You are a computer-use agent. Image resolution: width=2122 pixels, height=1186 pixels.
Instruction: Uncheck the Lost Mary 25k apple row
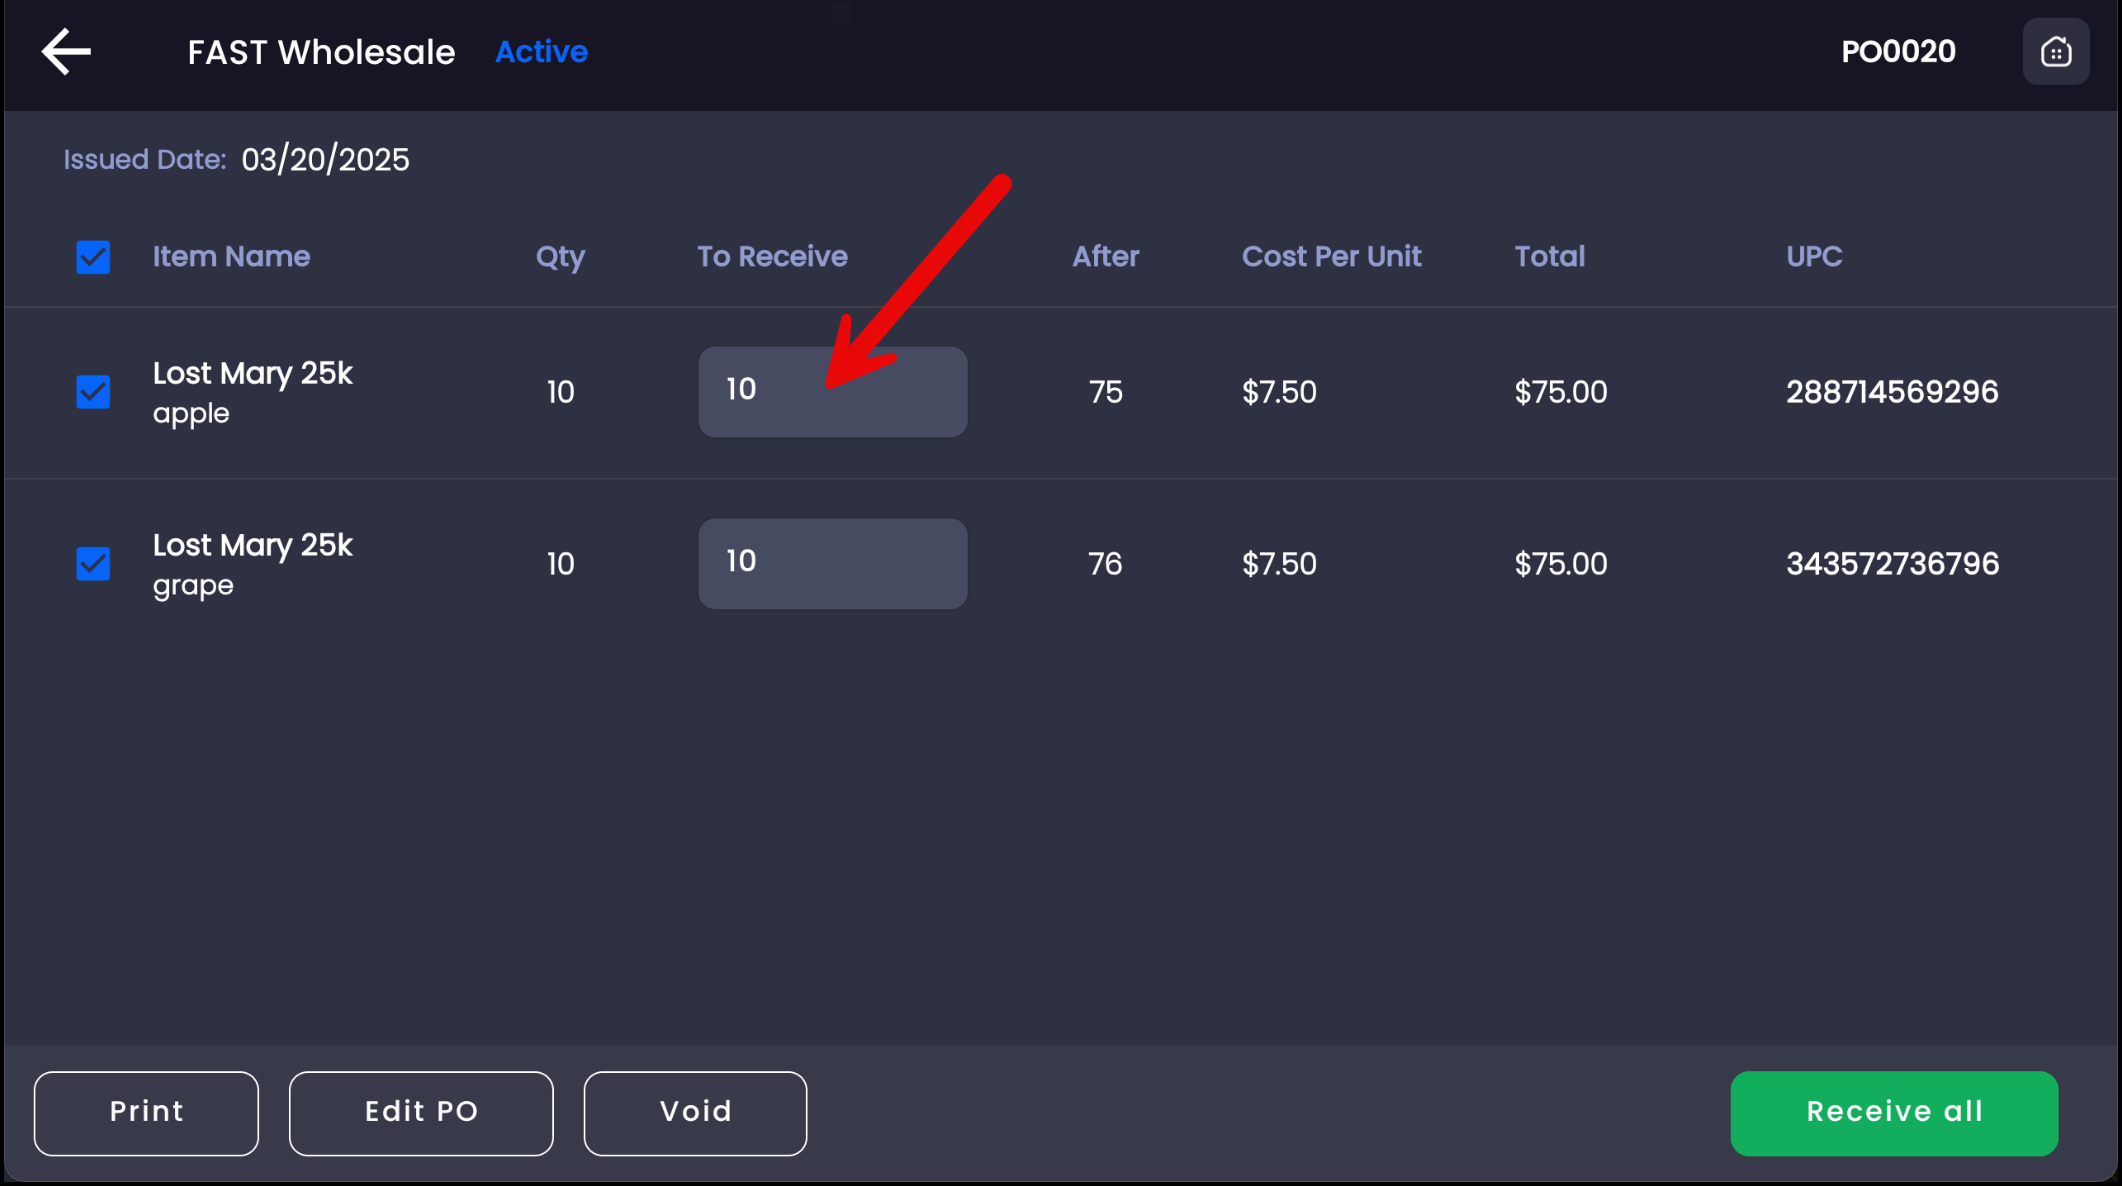(93, 392)
